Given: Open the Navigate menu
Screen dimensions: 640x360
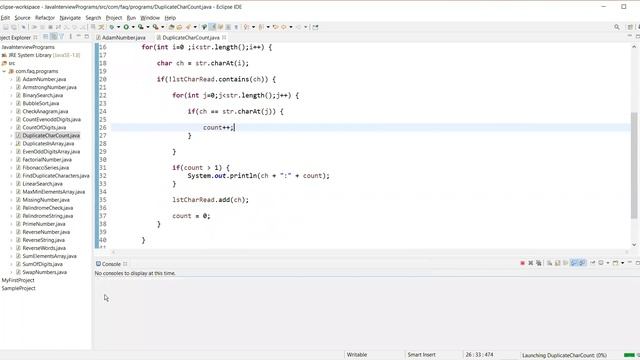Looking at the screenshot, I should [x=70, y=18].
